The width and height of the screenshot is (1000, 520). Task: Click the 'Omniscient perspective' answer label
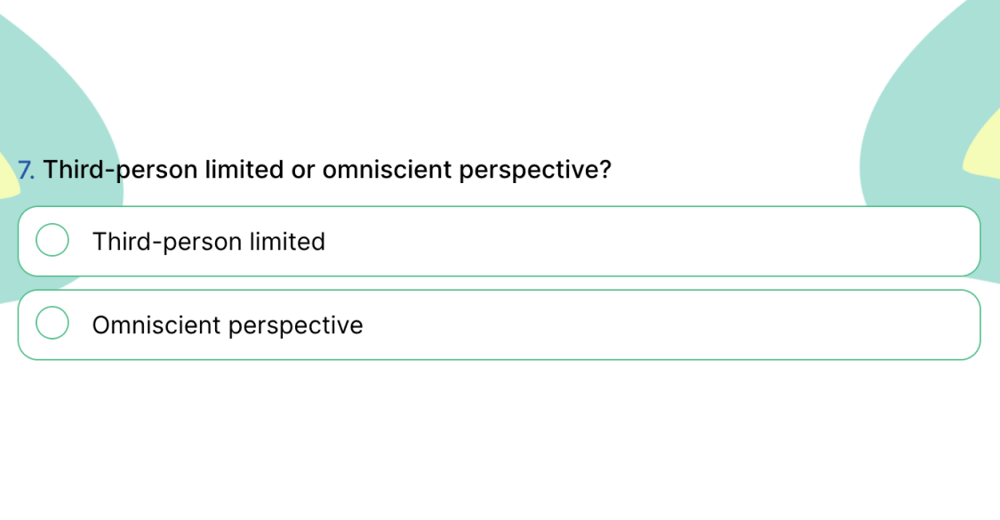coord(227,325)
